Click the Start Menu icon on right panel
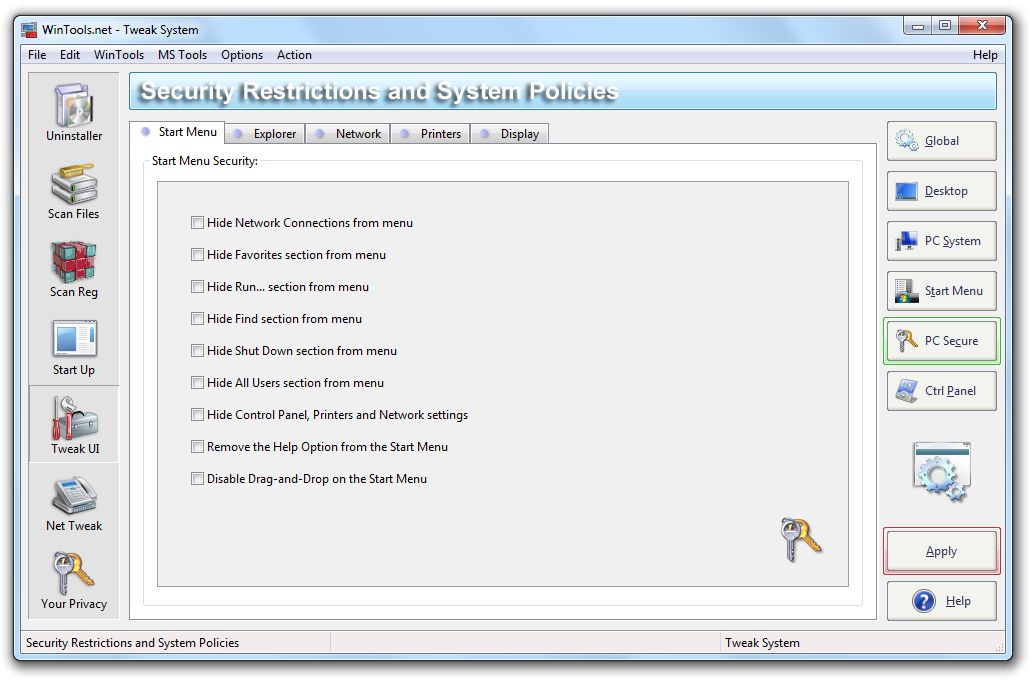 tap(906, 291)
